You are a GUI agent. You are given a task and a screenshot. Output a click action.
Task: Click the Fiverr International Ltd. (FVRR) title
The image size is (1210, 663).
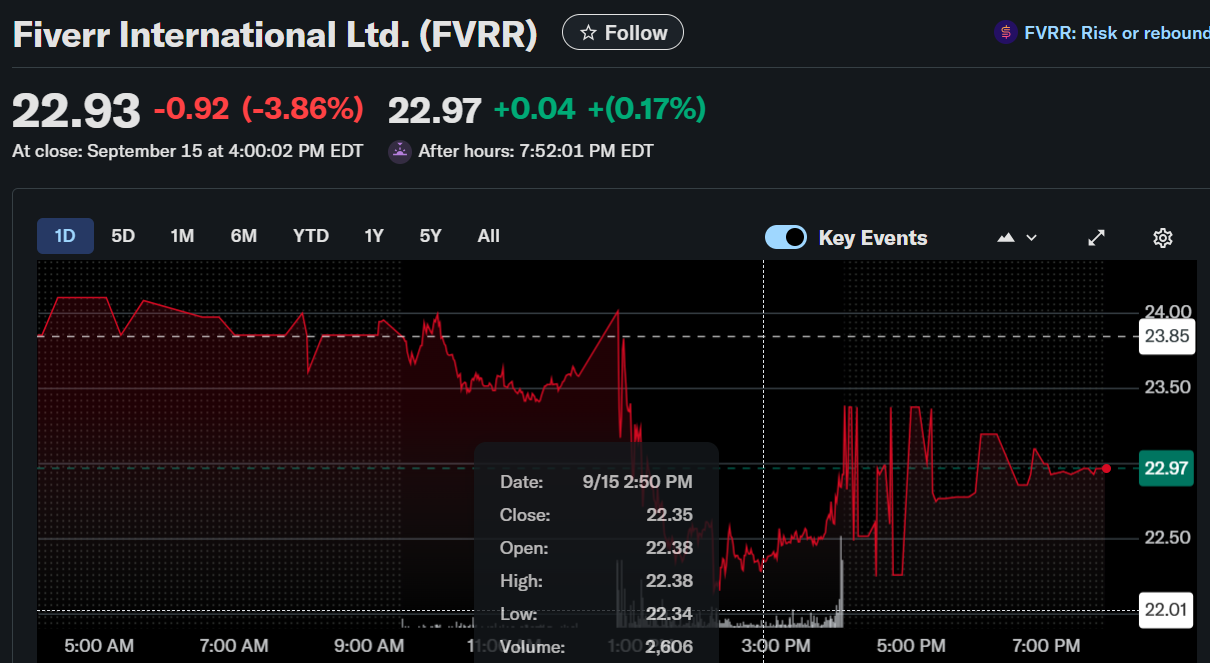(275, 35)
